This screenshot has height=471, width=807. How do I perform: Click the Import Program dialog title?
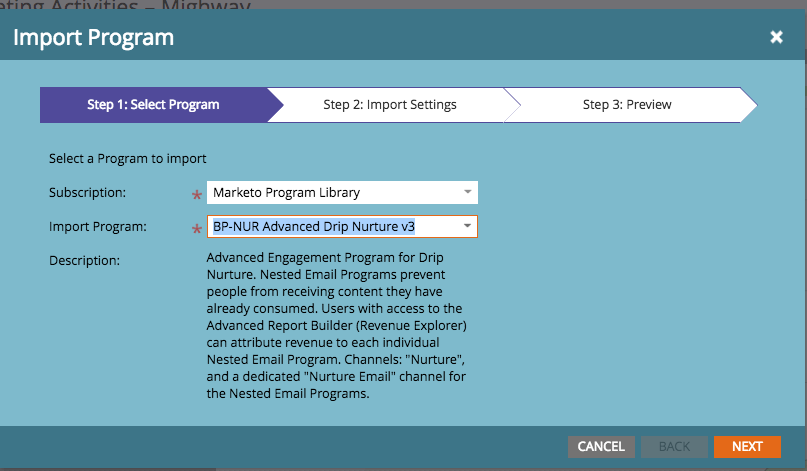point(93,38)
